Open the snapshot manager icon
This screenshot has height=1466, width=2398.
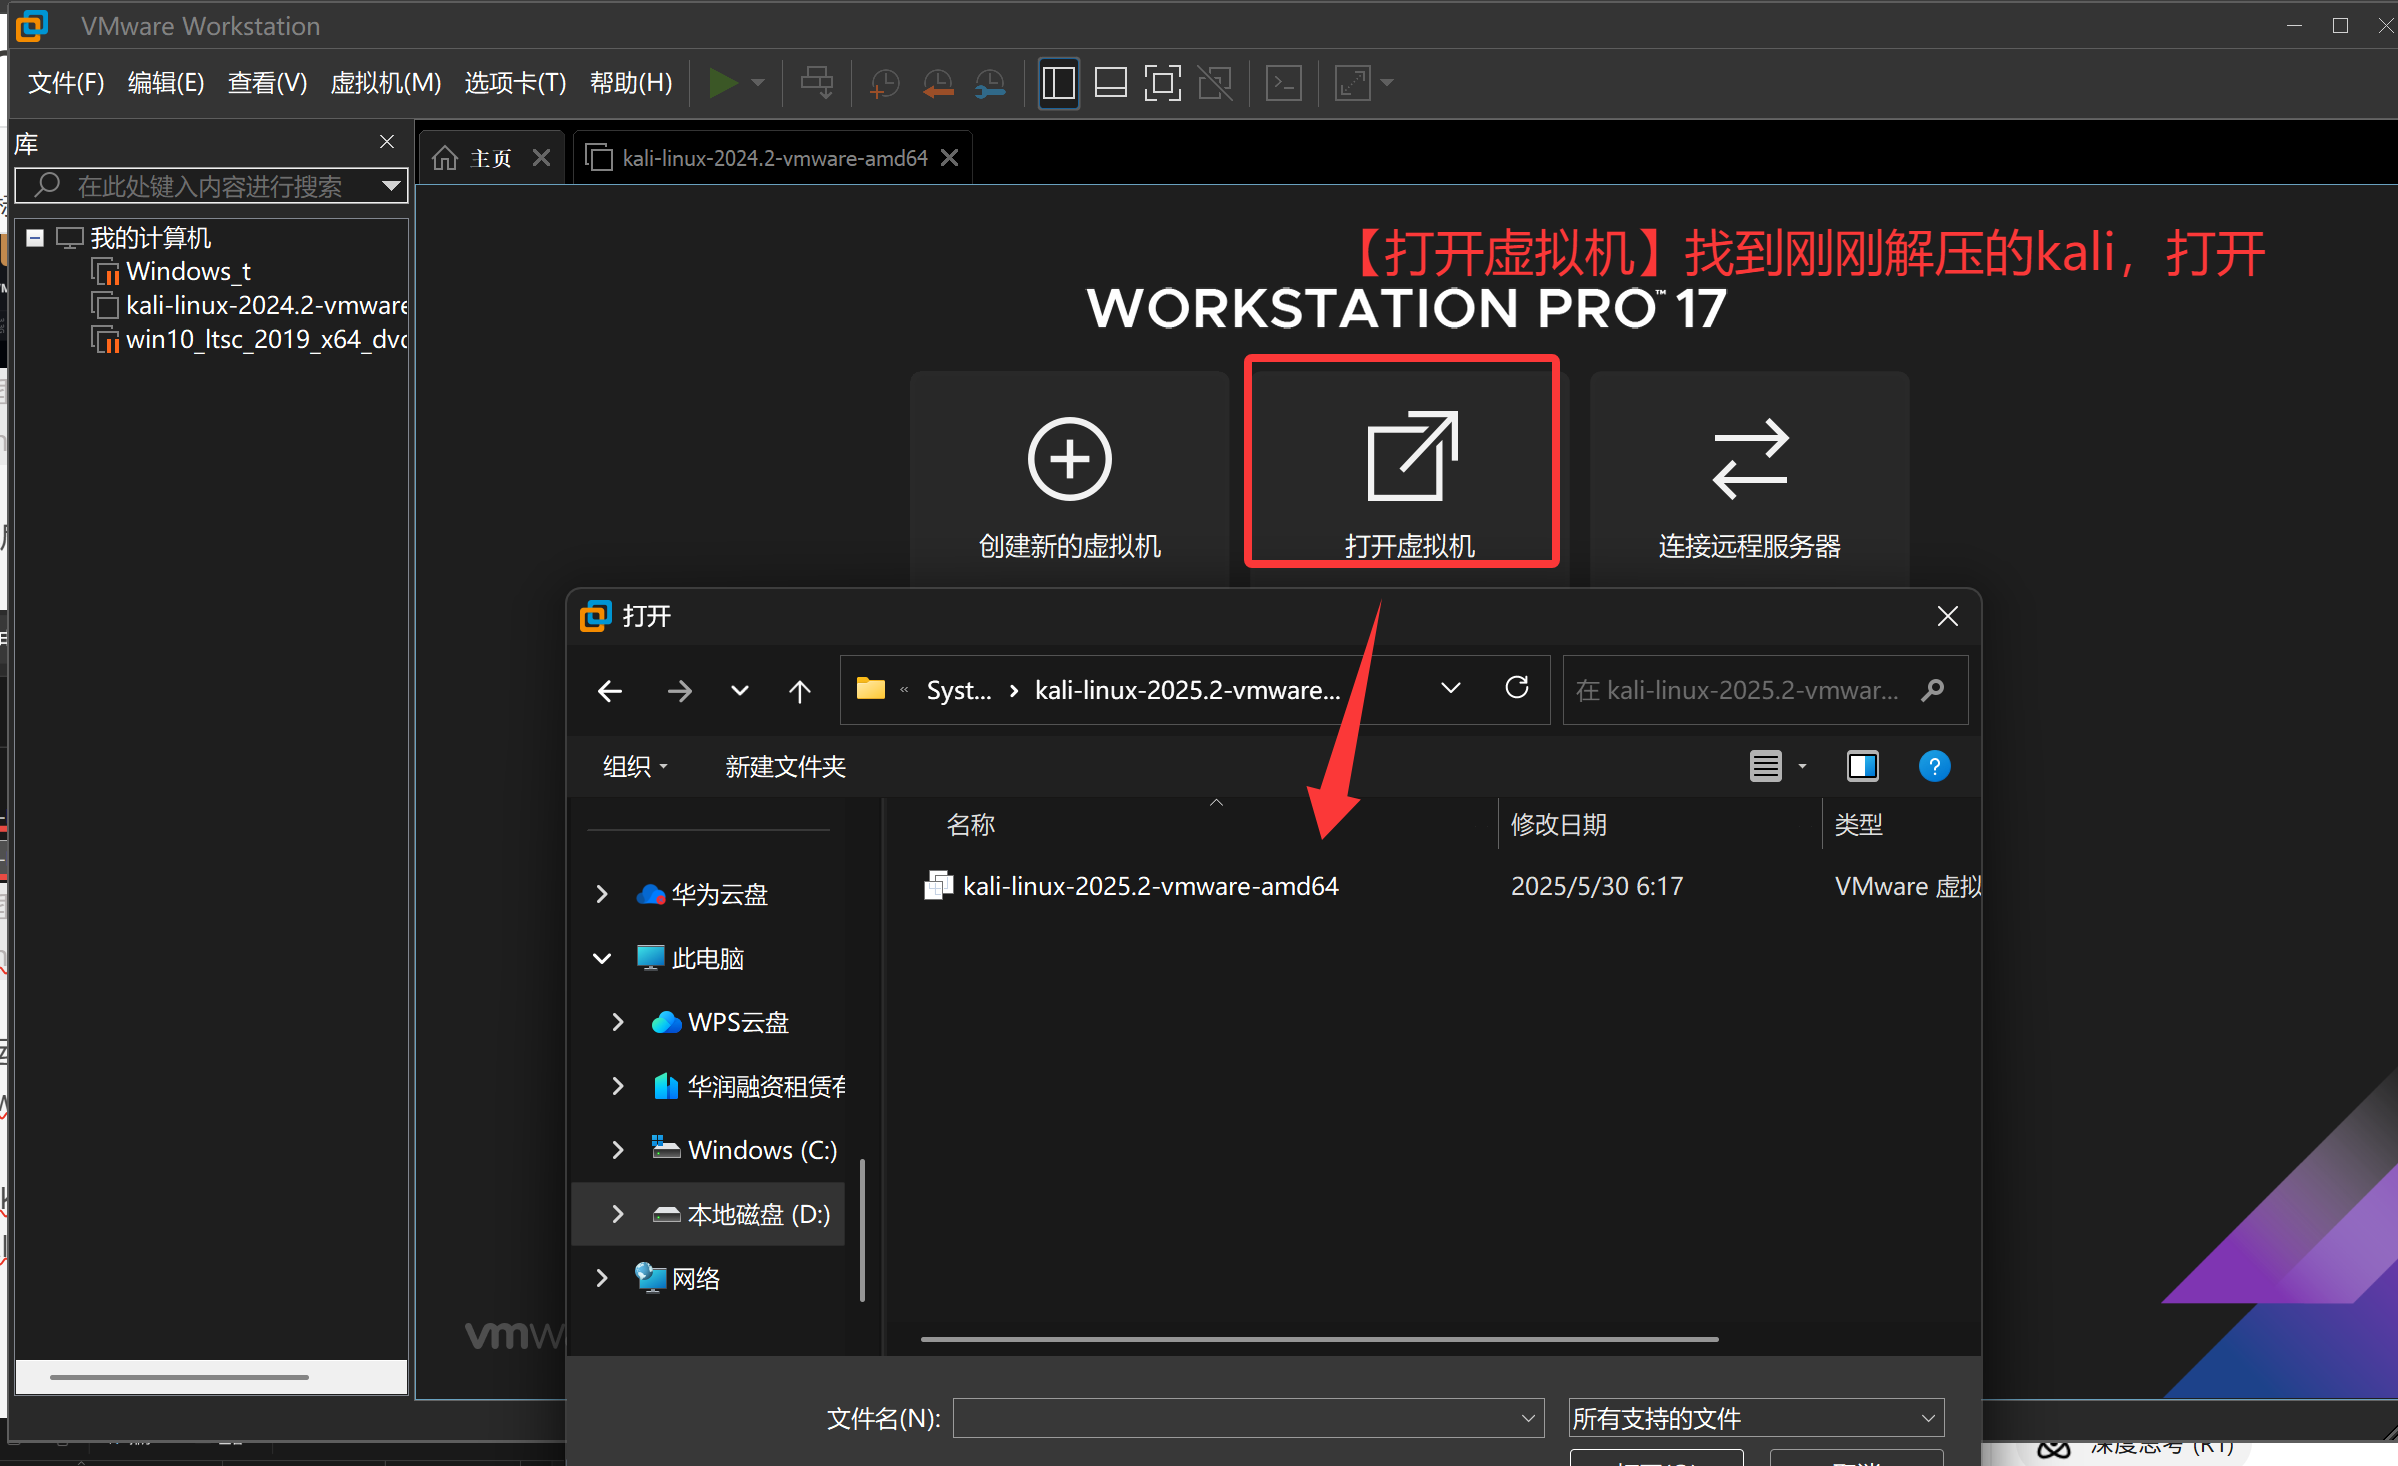[x=990, y=83]
